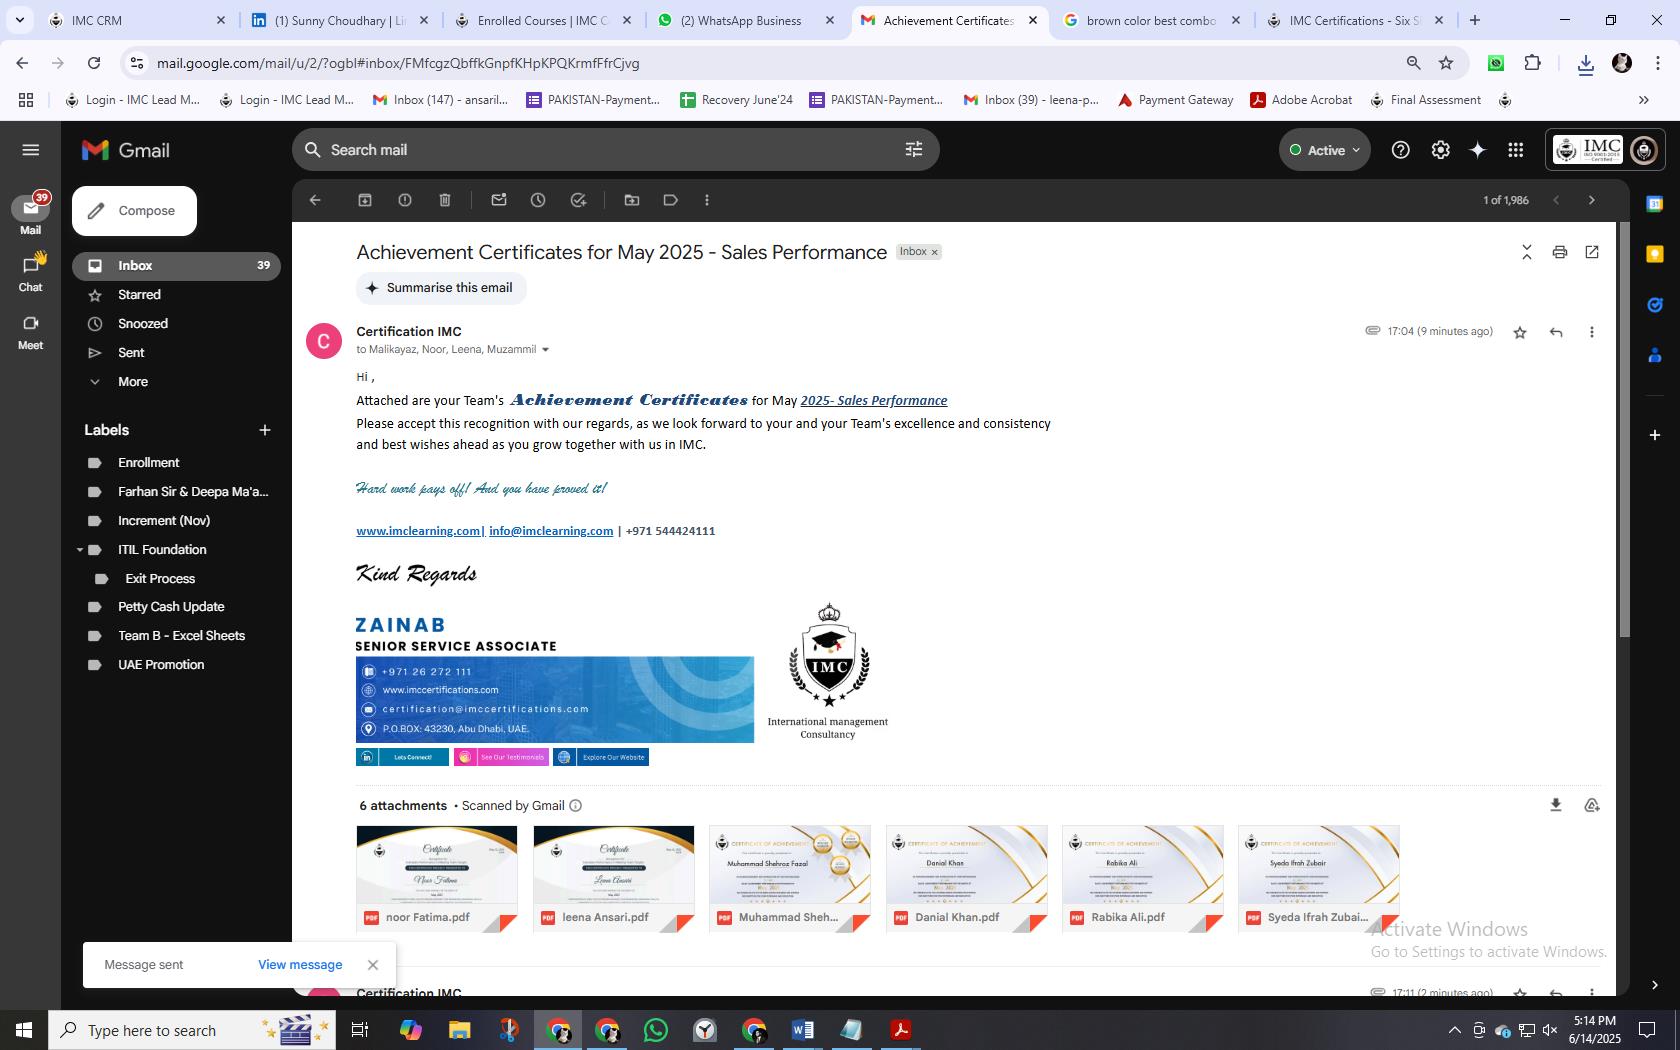Image resolution: width=1680 pixels, height=1050 pixels.
Task: Open email in new window
Action: tap(1592, 252)
